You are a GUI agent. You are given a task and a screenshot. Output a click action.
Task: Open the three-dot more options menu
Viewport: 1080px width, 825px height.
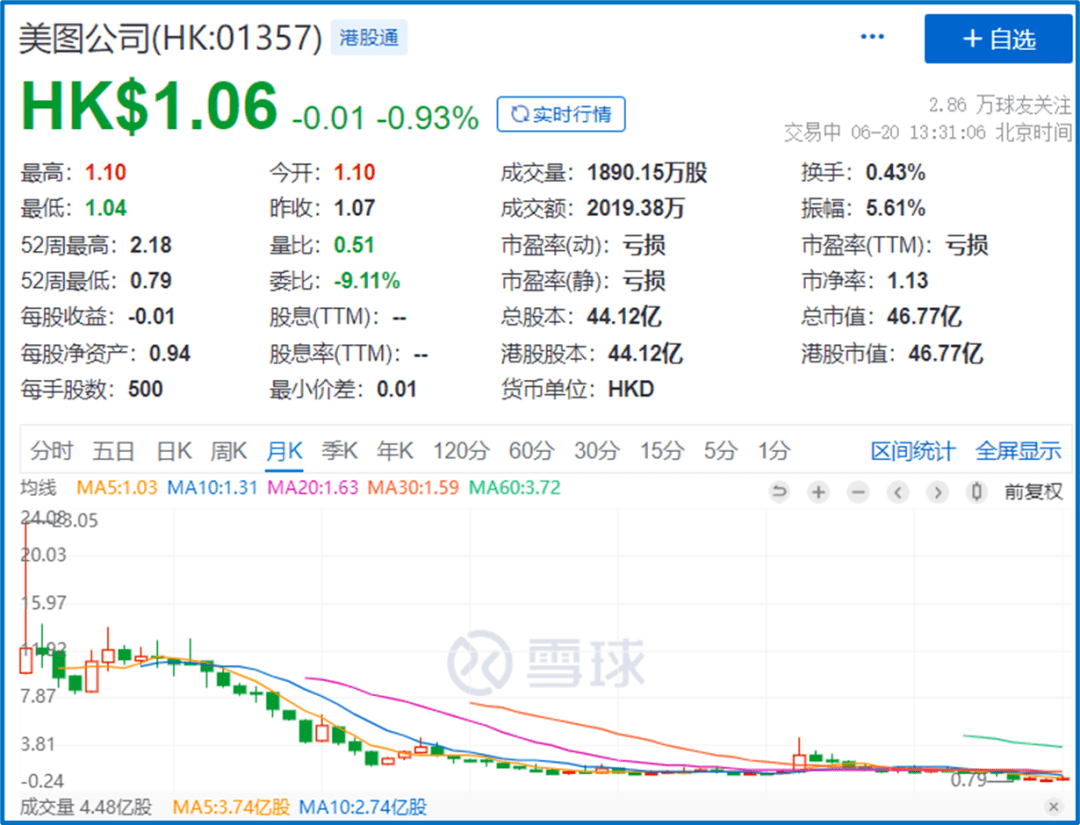tap(872, 38)
